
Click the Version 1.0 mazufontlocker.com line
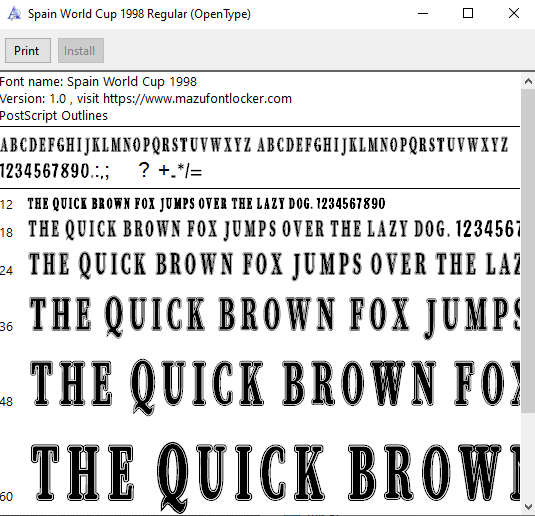146,99
